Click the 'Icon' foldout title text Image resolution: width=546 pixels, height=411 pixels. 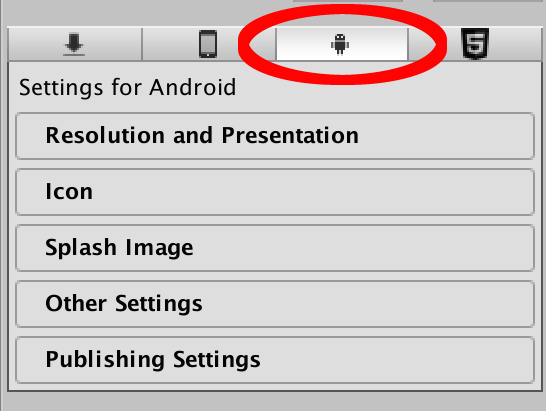(x=69, y=192)
